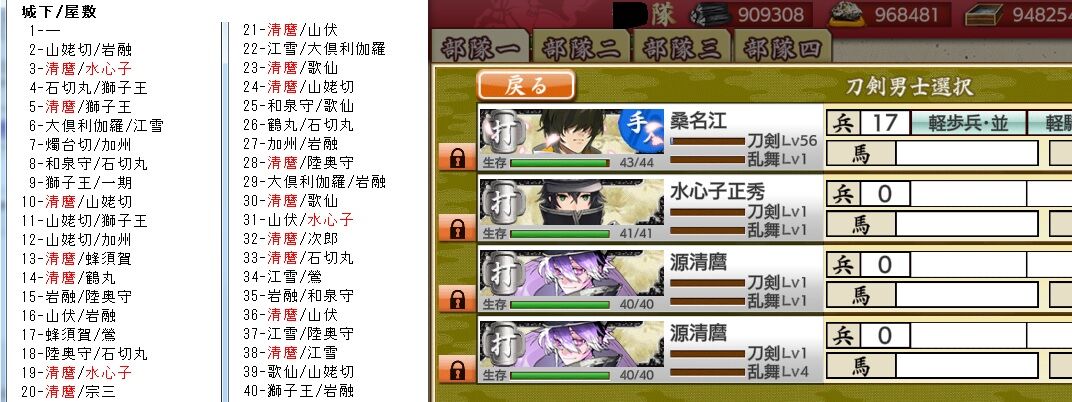
Task: Toggle lock icon on 水心子正秀 row
Action: coord(457,228)
